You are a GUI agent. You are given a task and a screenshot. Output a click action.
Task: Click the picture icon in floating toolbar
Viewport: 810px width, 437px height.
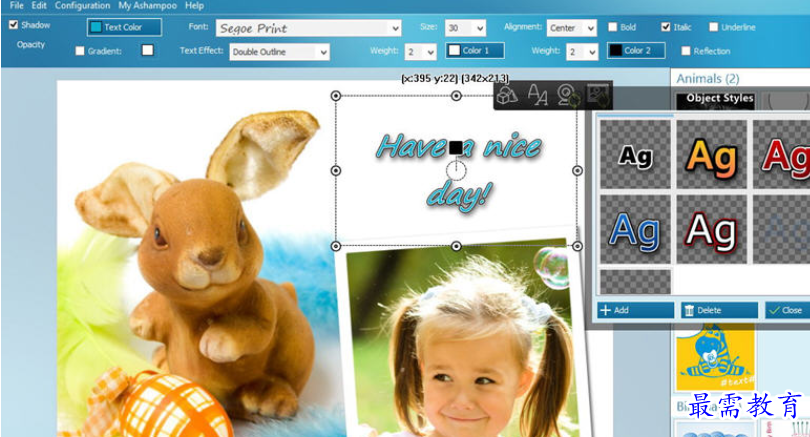[x=599, y=95]
